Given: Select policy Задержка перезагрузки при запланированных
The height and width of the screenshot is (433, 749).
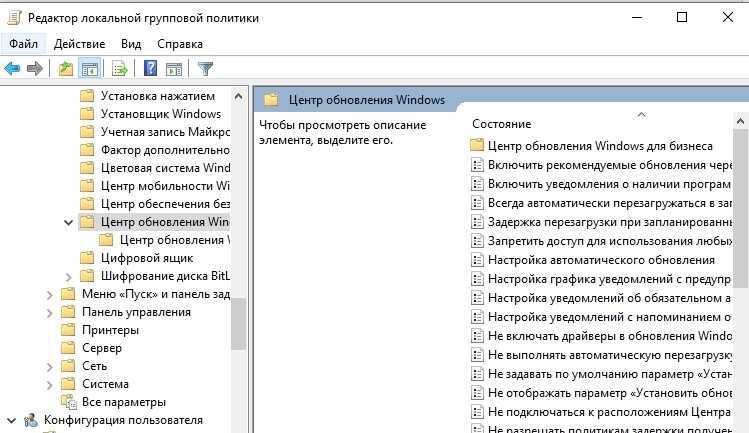Looking at the screenshot, I should [609, 222].
